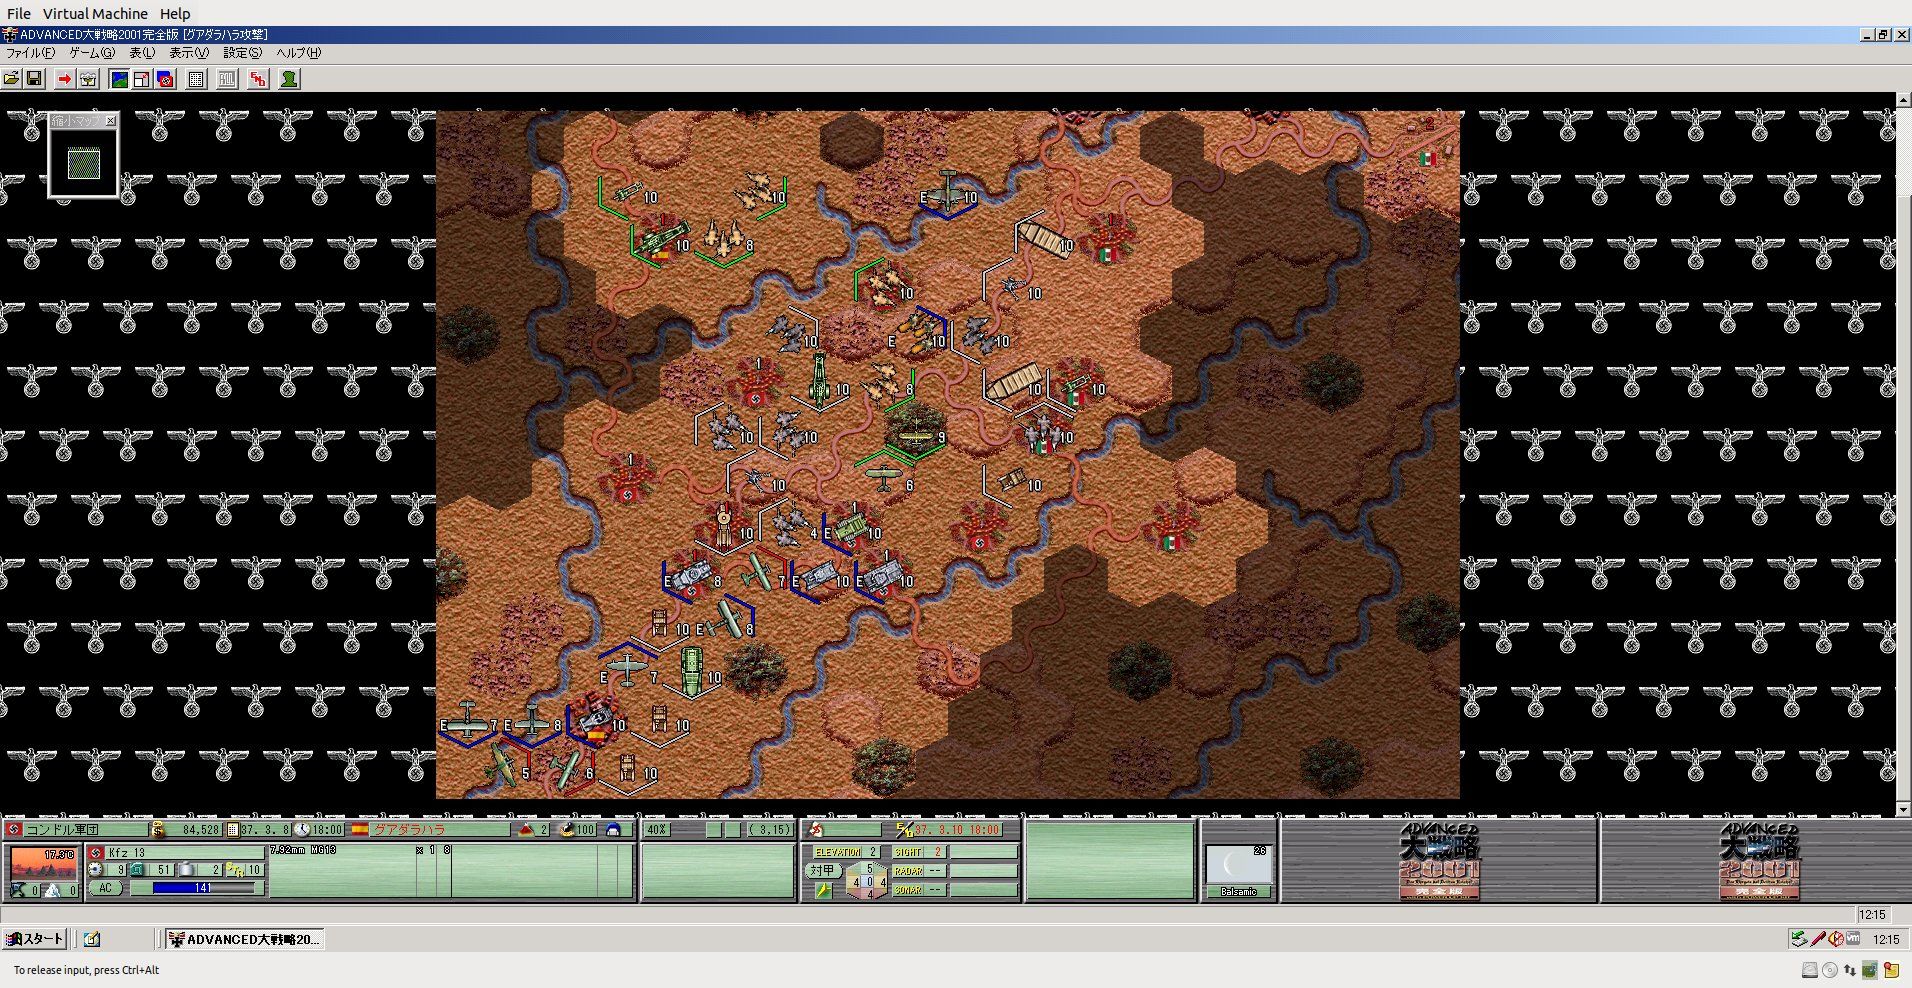Click the 対甲 armor button
The width and height of the screenshot is (1912, 988).
pyautogui.click(x=822, y=870)
